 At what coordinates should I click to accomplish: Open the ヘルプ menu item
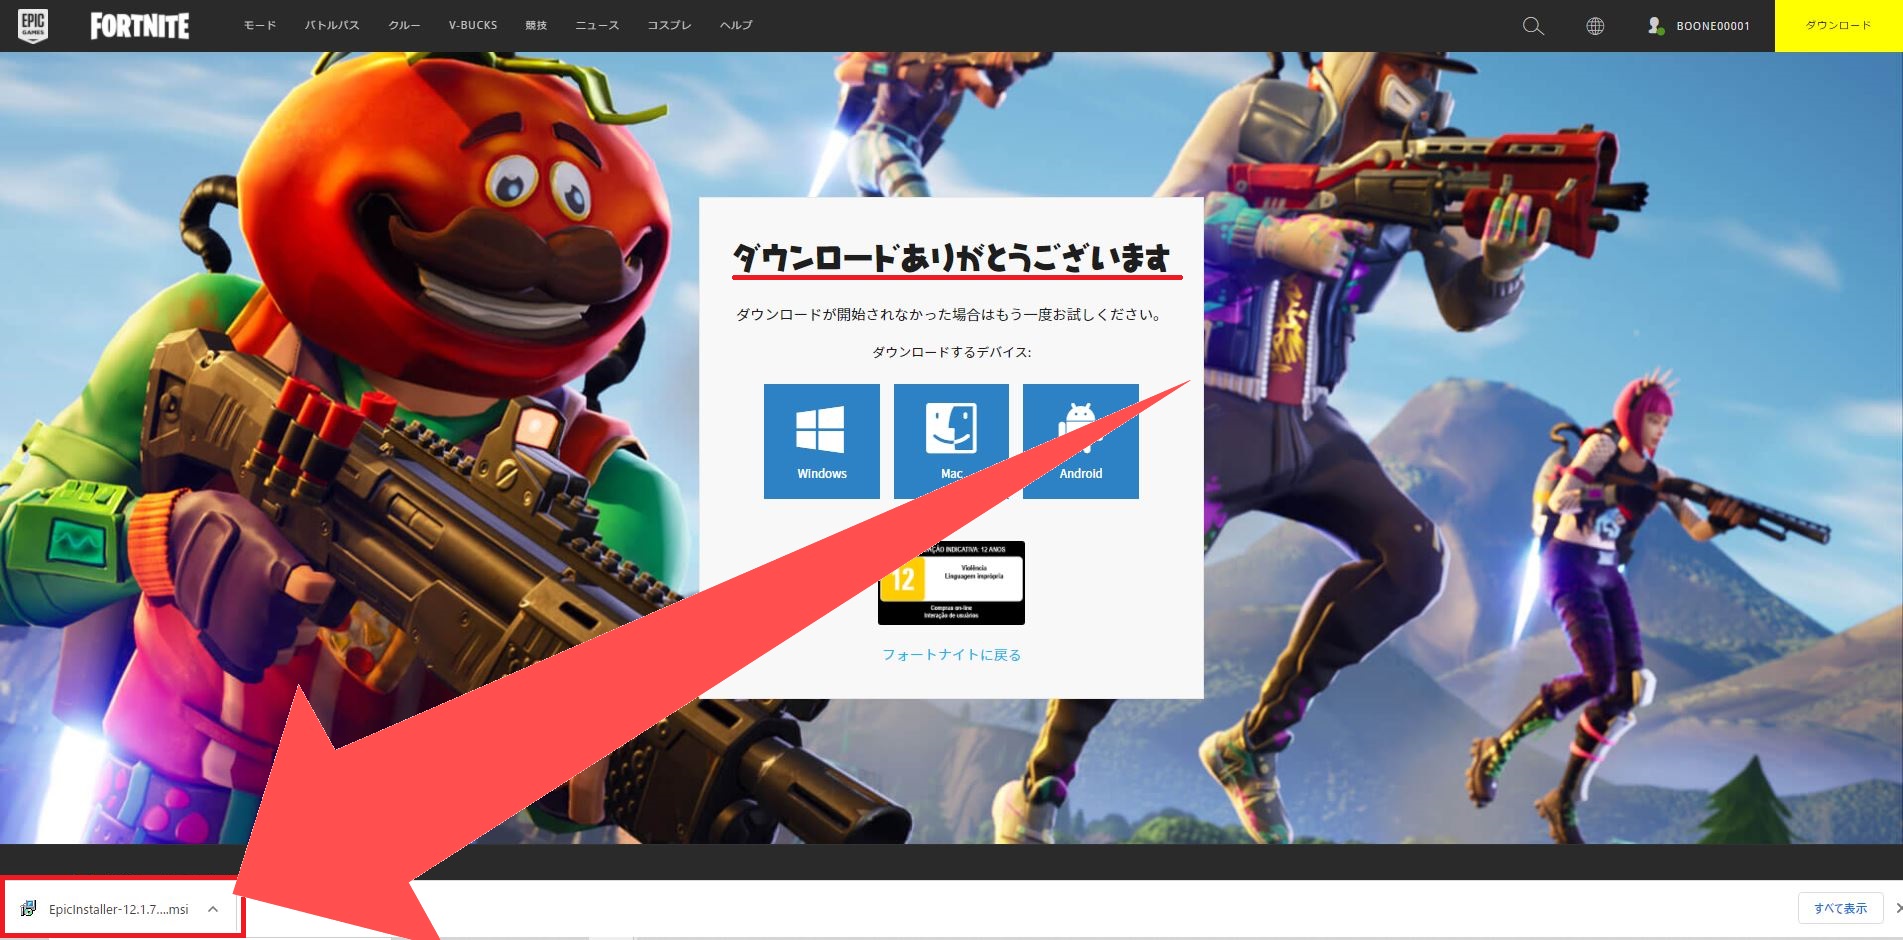[x=736, y=26]
